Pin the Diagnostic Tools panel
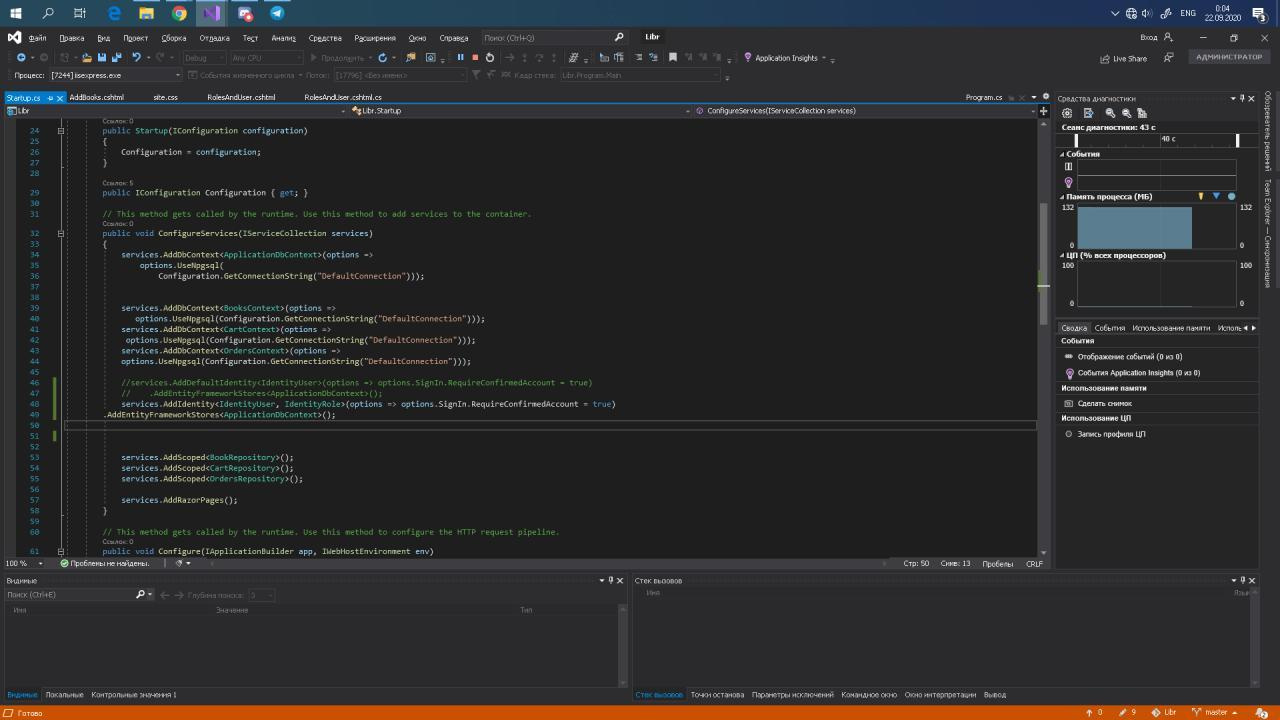 (1241, 98)
